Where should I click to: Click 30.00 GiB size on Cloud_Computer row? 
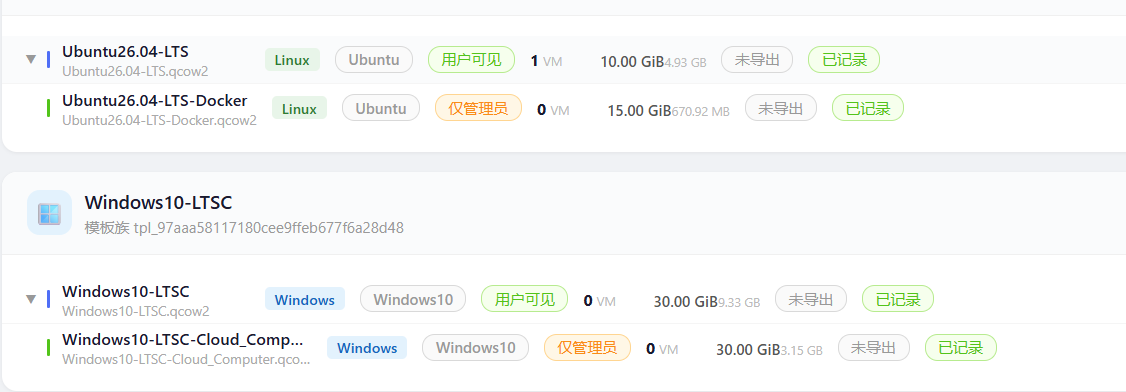click(x=748, y=350)
